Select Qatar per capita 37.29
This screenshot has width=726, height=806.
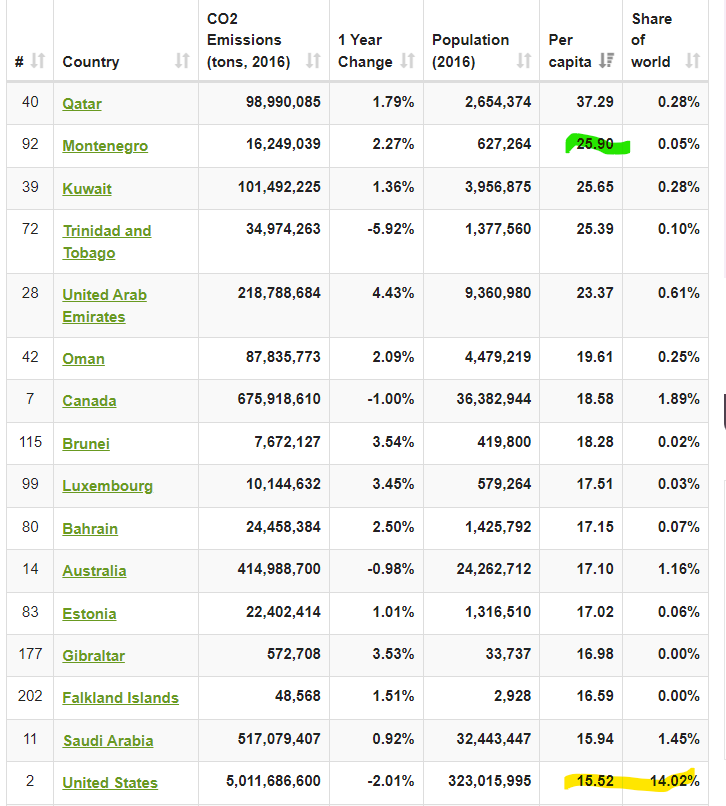[595, 102]
